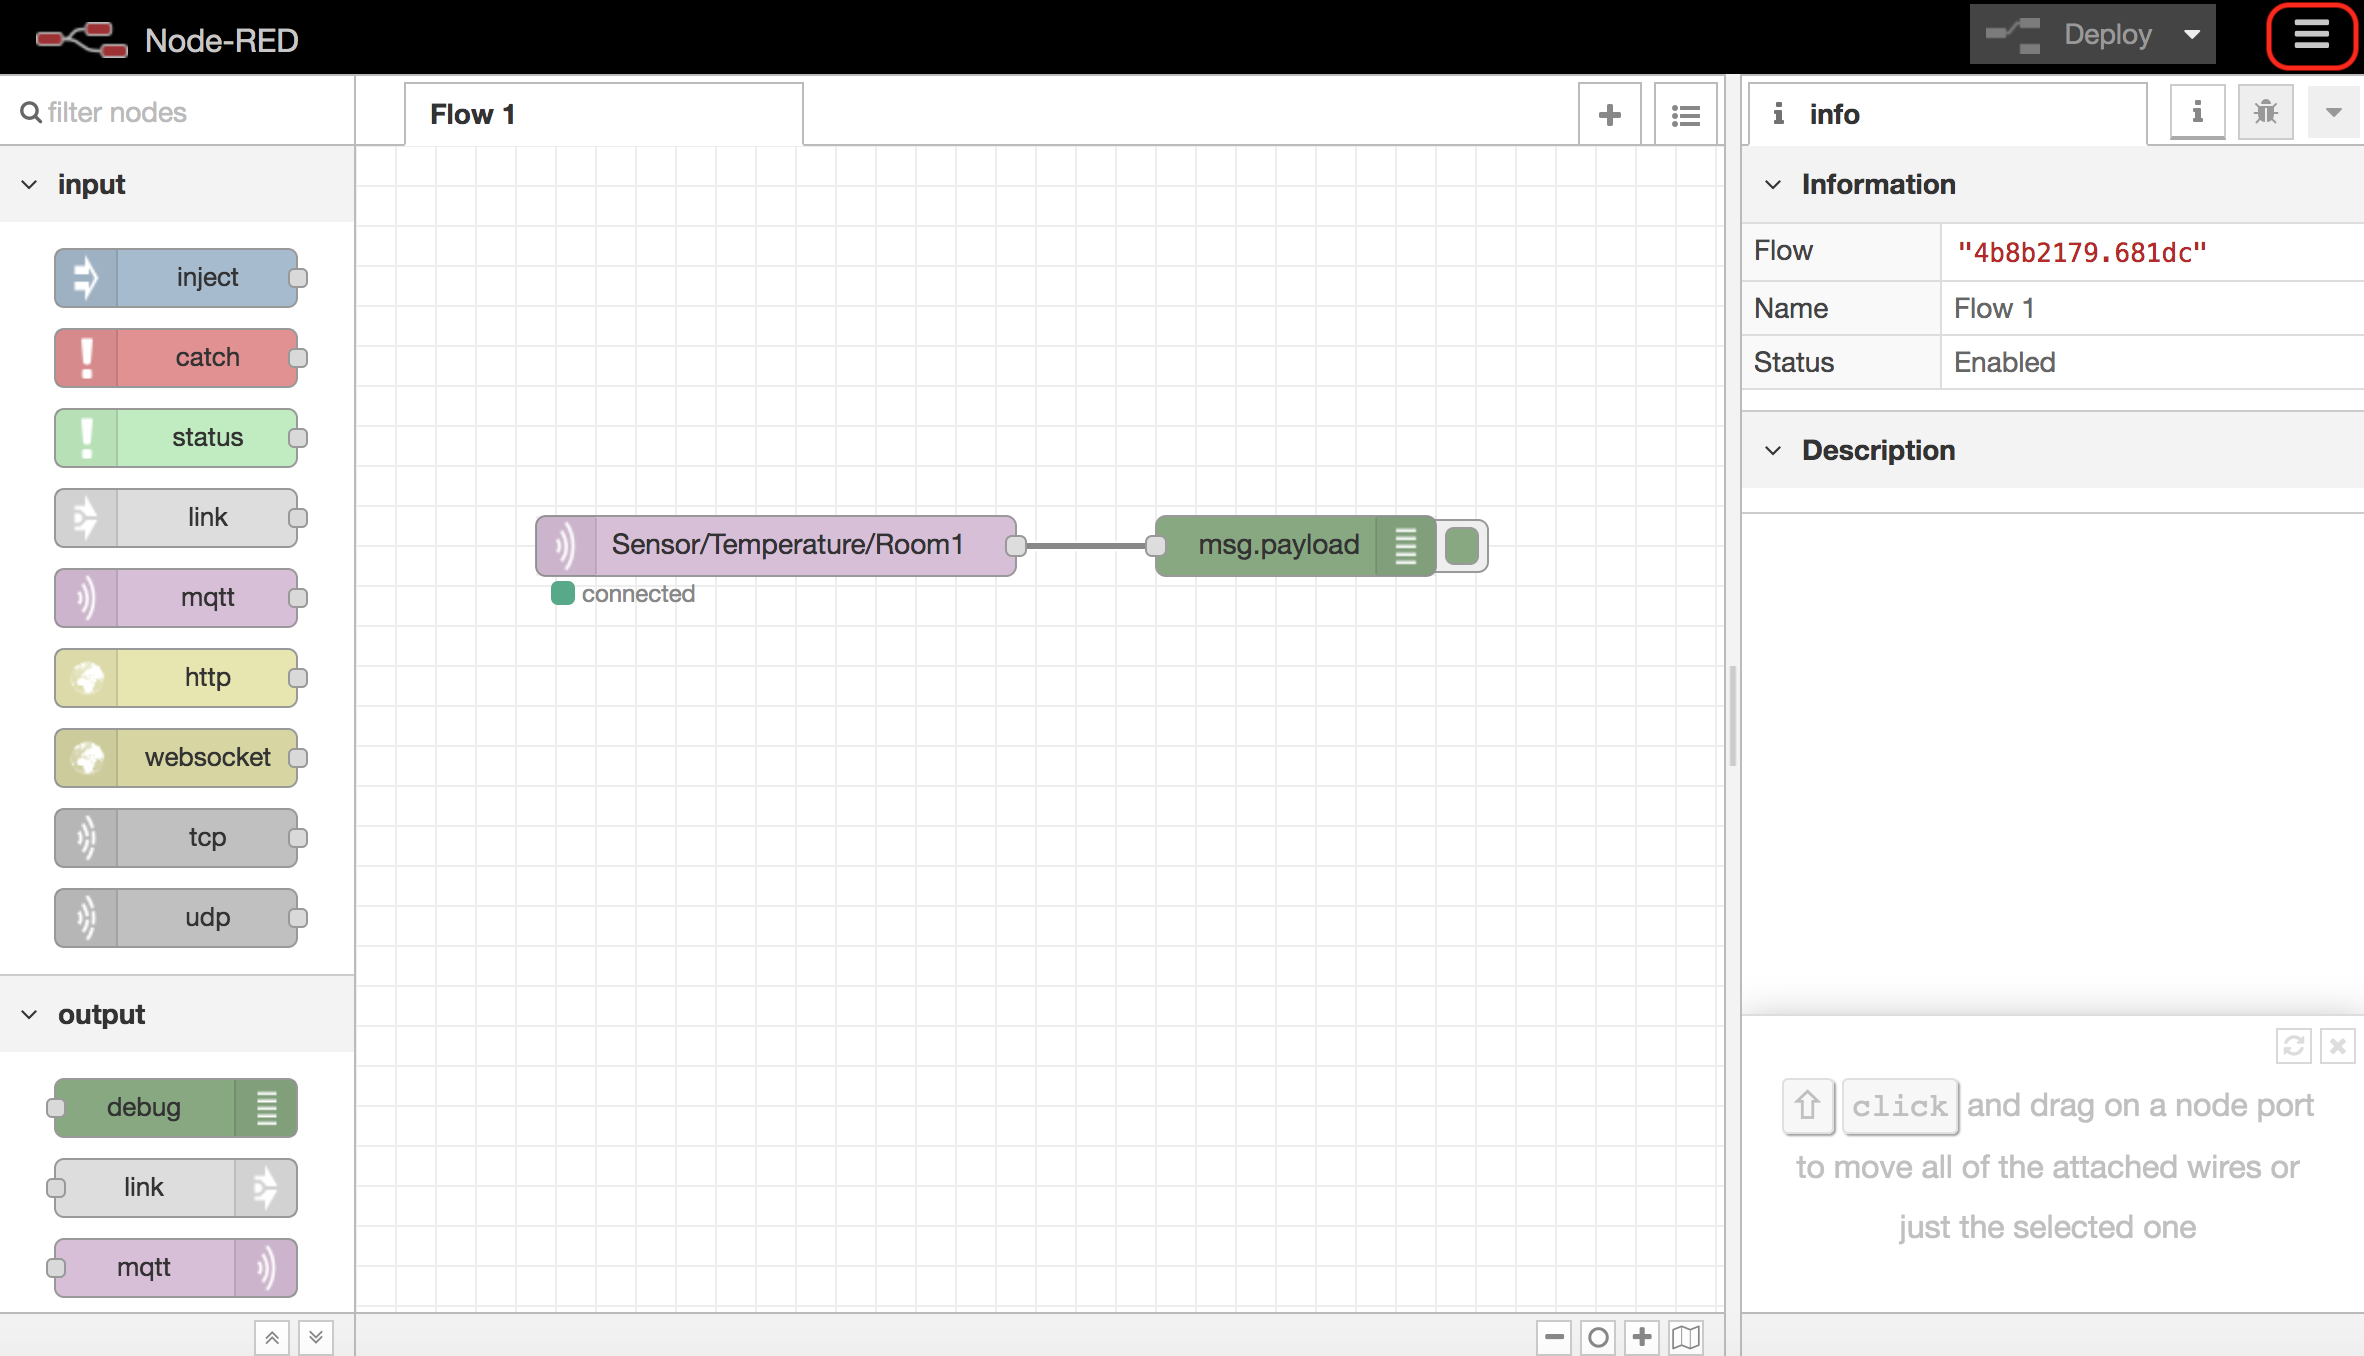Open the Deploy options dropdown arrow
The height and width of the screenshot is (1356, 2364).
2192,35
